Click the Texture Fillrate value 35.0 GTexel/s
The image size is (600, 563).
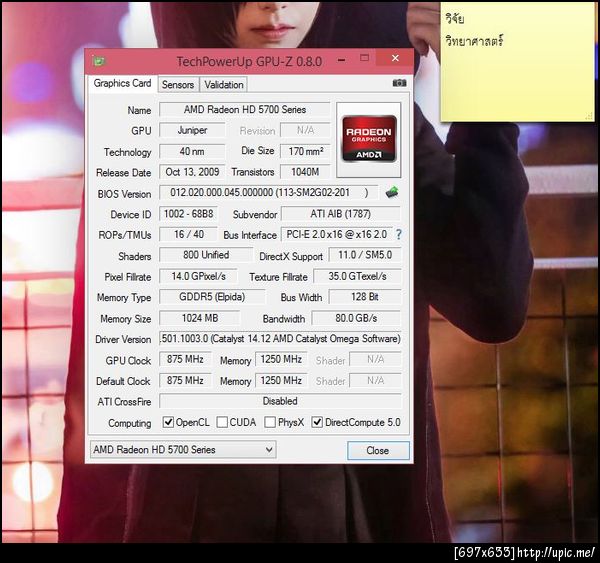point(357,276)
